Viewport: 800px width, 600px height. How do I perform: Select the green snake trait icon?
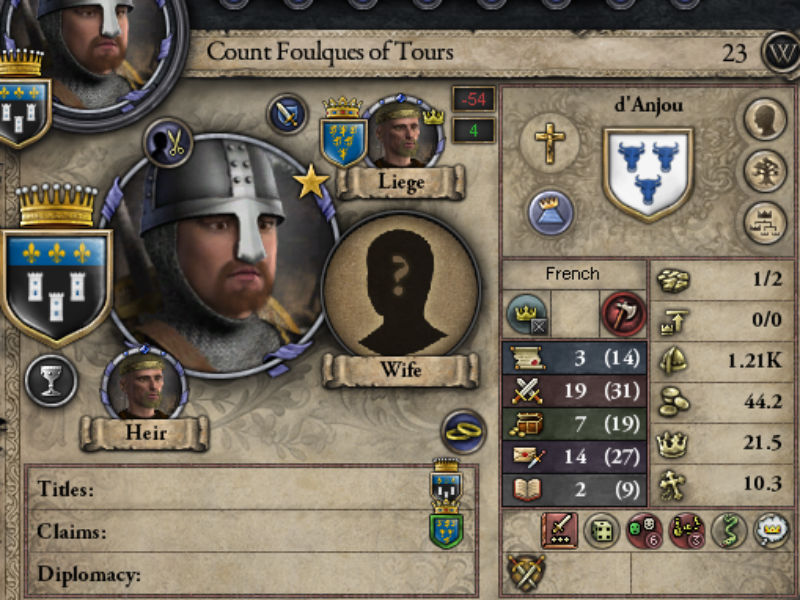click(729, 531)
